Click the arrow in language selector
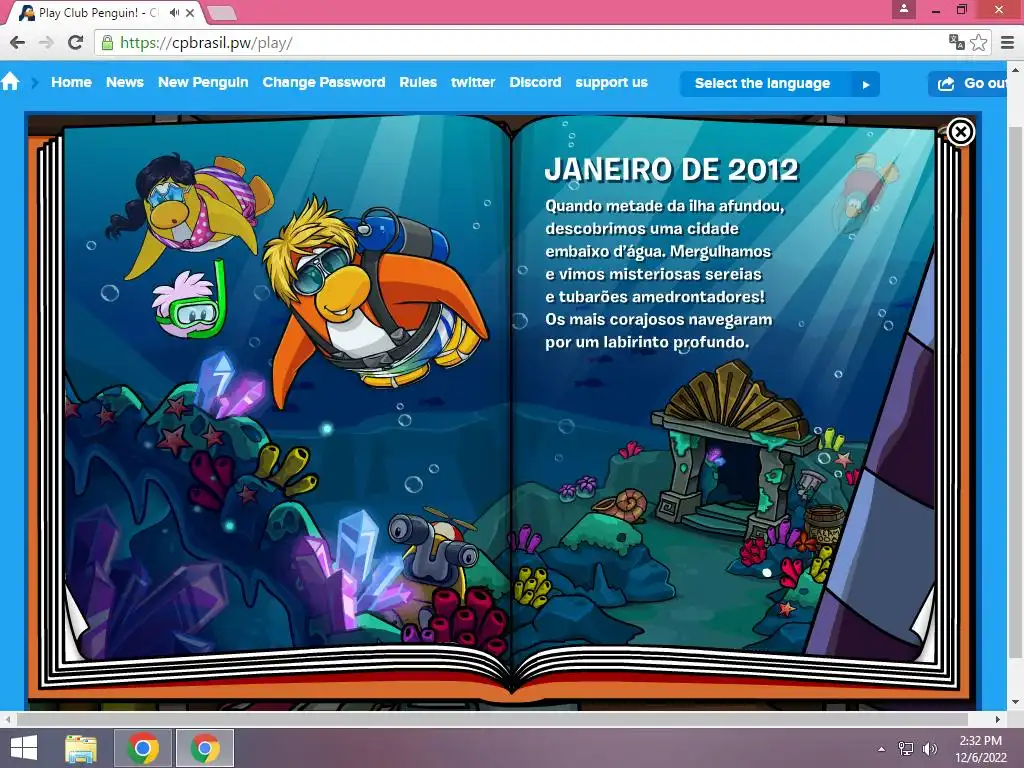Screen dimensions: 1024x768 (866, 84)
